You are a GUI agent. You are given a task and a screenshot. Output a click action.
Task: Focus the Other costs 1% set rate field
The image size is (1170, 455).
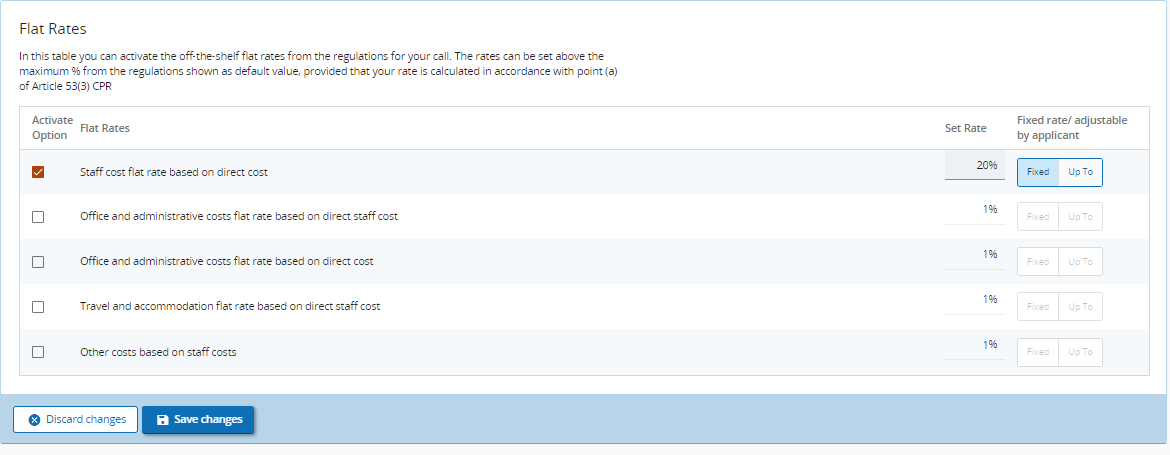974,345
